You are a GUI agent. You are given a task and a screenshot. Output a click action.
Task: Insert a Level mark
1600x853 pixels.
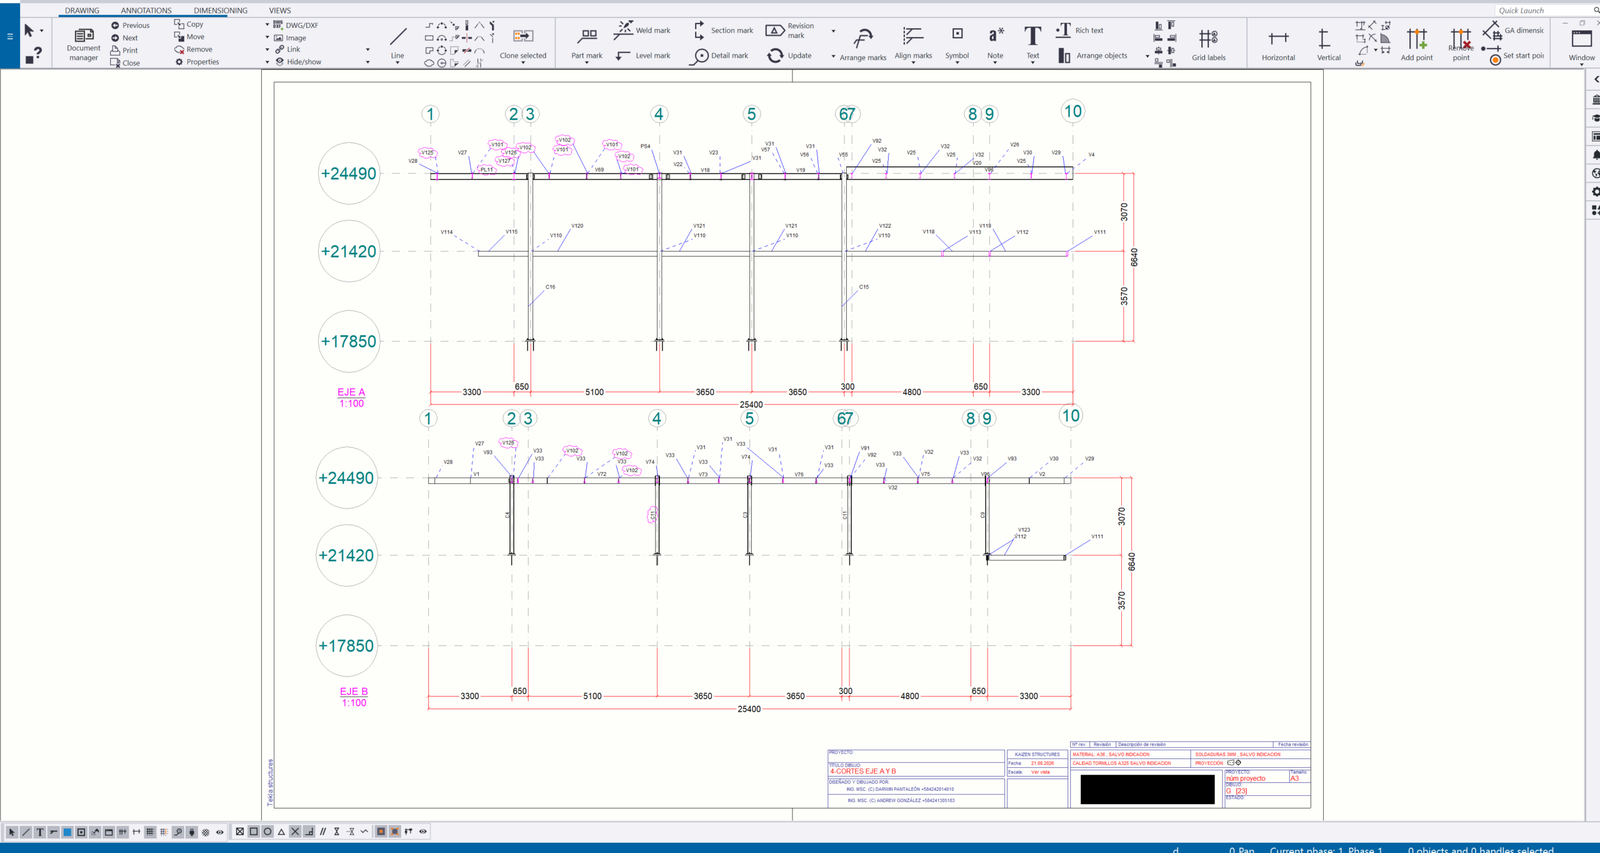[x=643, y=56]
